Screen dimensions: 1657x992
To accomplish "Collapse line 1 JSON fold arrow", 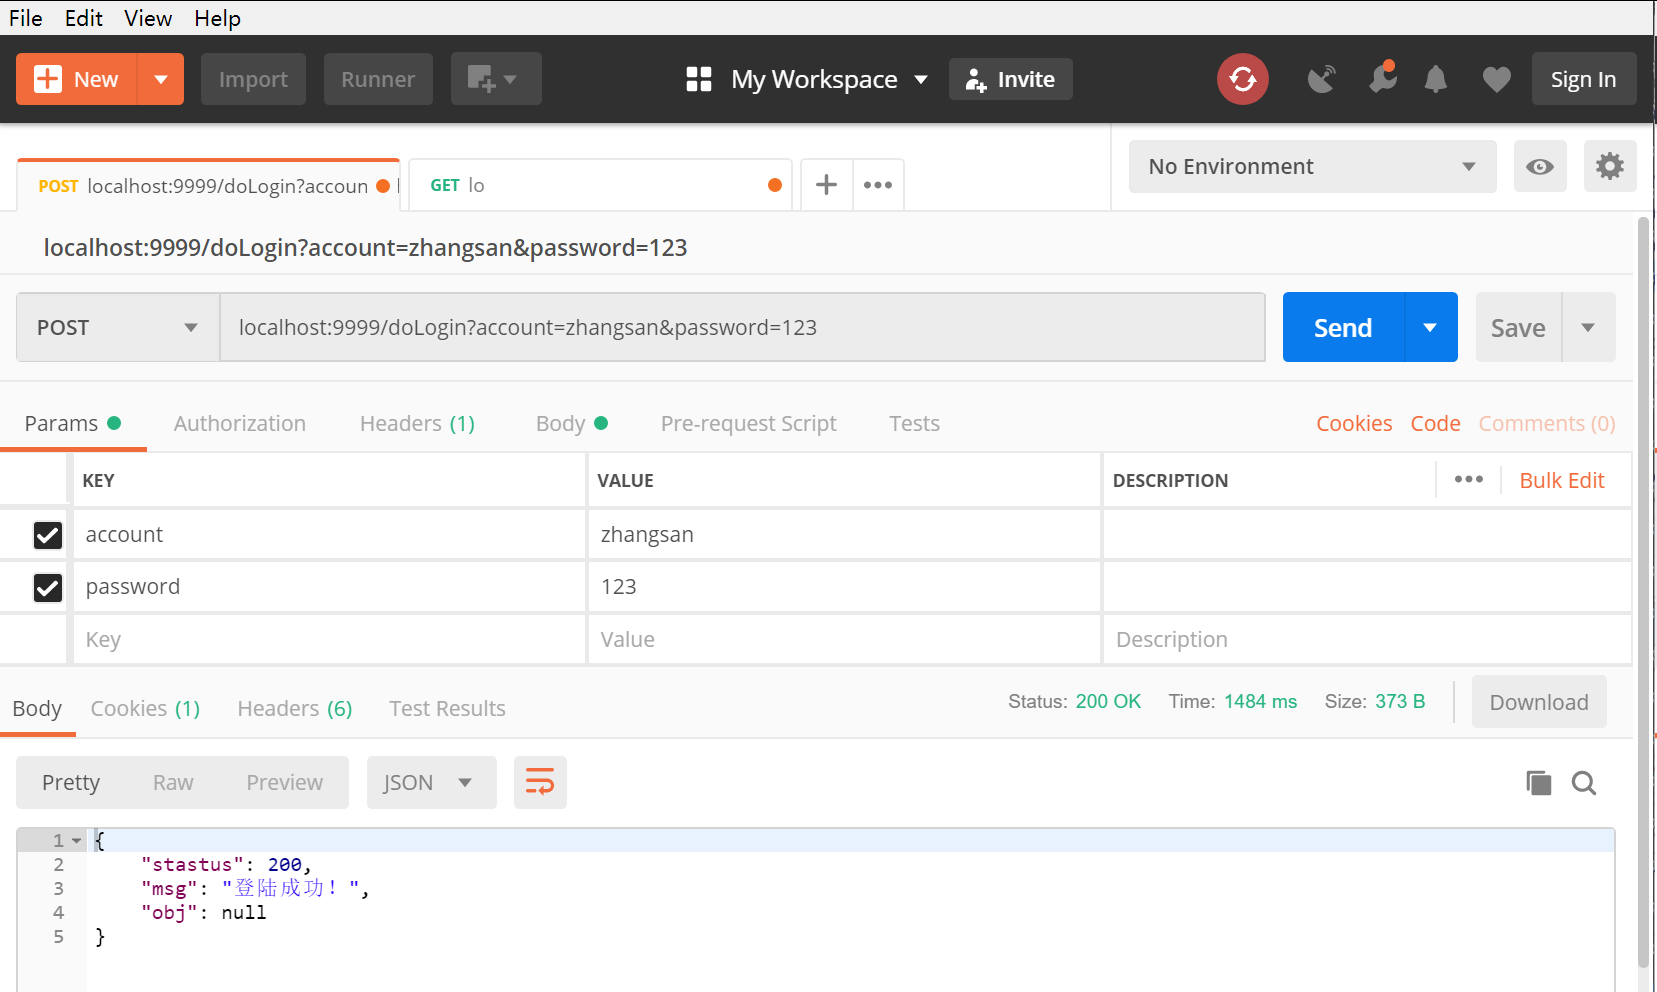I will tap(77, 841).
